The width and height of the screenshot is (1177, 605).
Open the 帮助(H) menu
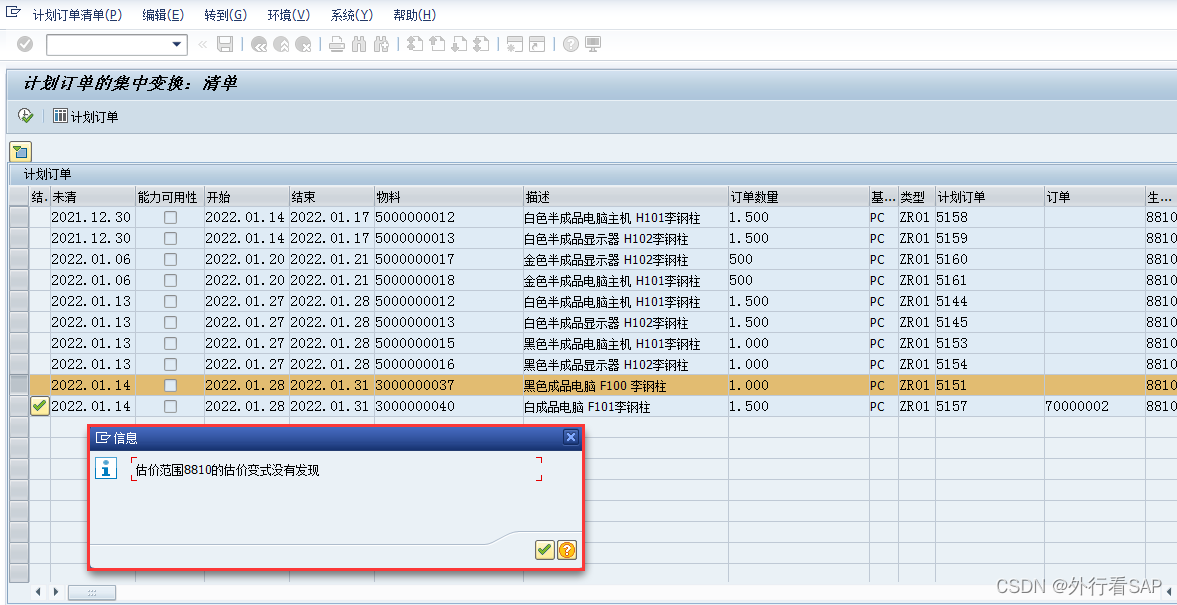(x=414, y=15)
